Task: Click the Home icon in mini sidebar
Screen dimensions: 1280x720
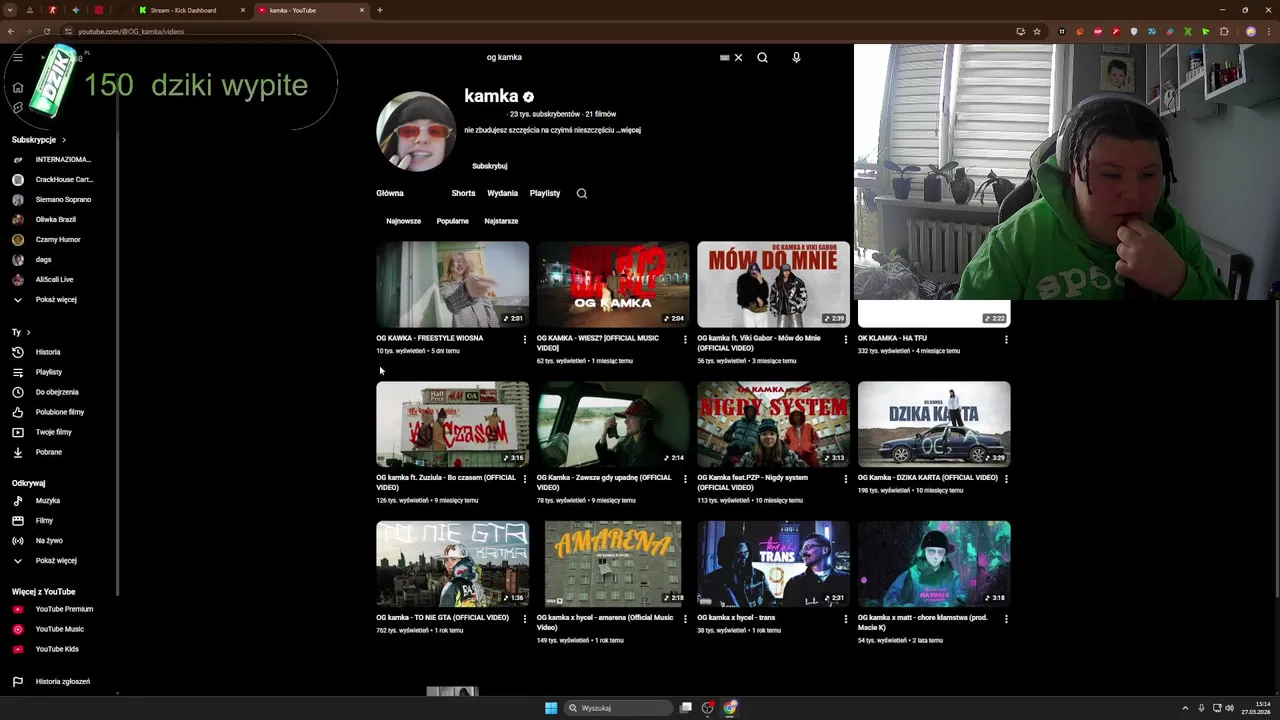Action: click(17, 87)
